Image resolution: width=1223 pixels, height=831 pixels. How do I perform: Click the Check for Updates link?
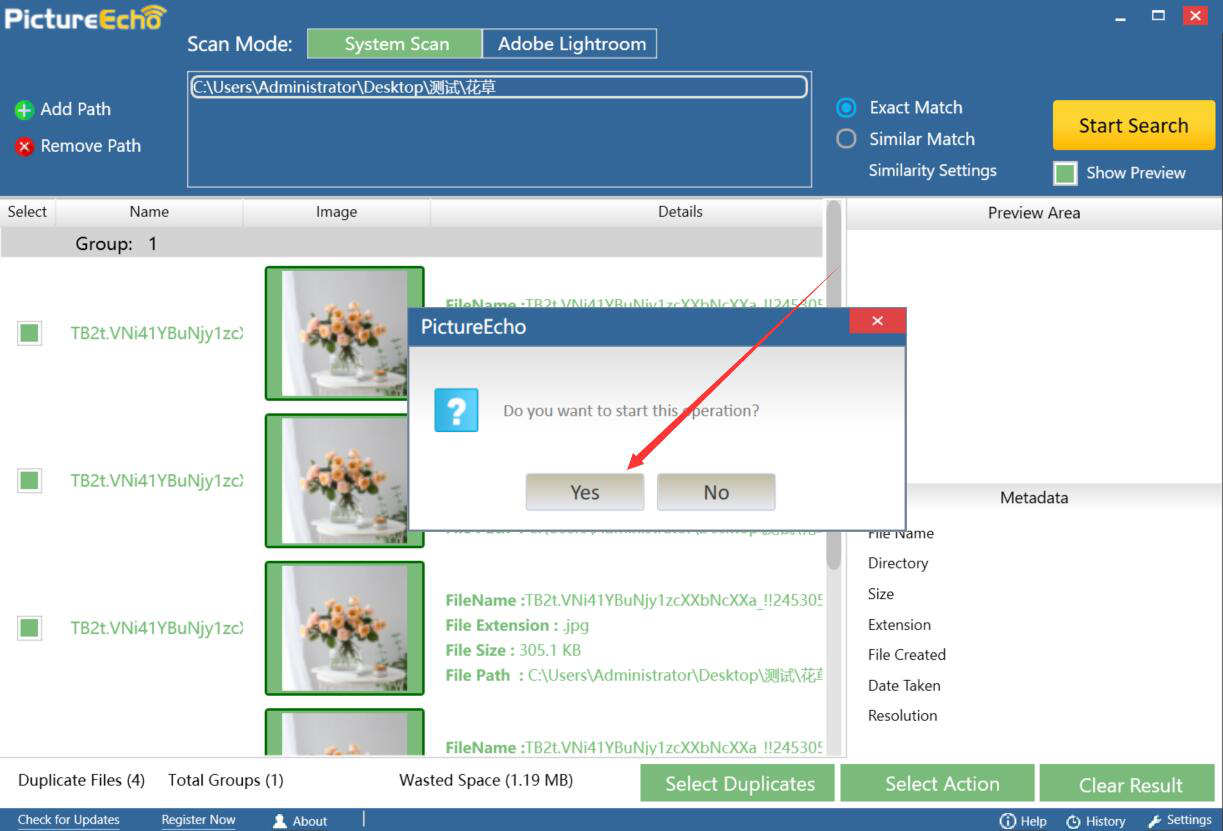tap(69, 820)
